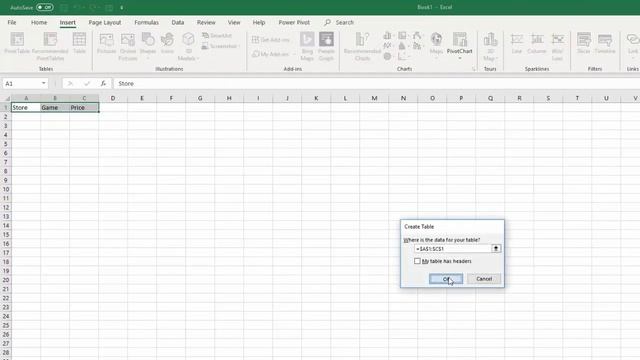The height and width of the screenshot is (360, 640).
Task: Open Recommended PivotTables
Action: tap(50, 47)
